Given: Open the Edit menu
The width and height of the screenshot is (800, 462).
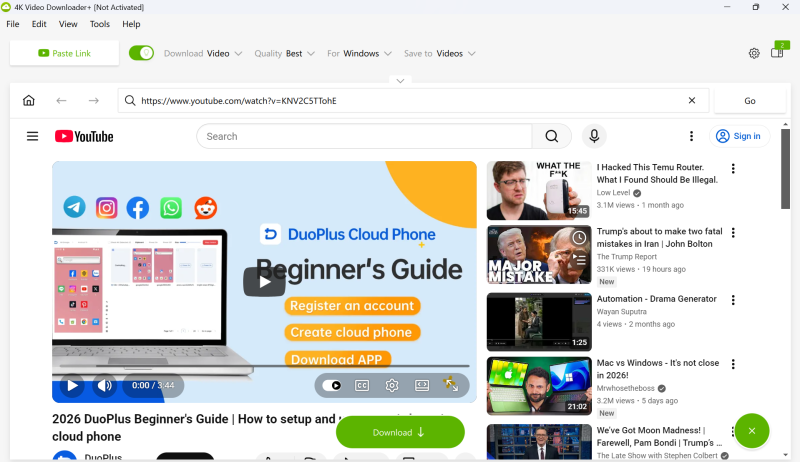Looking at the screenshot, I should [39, 24].
